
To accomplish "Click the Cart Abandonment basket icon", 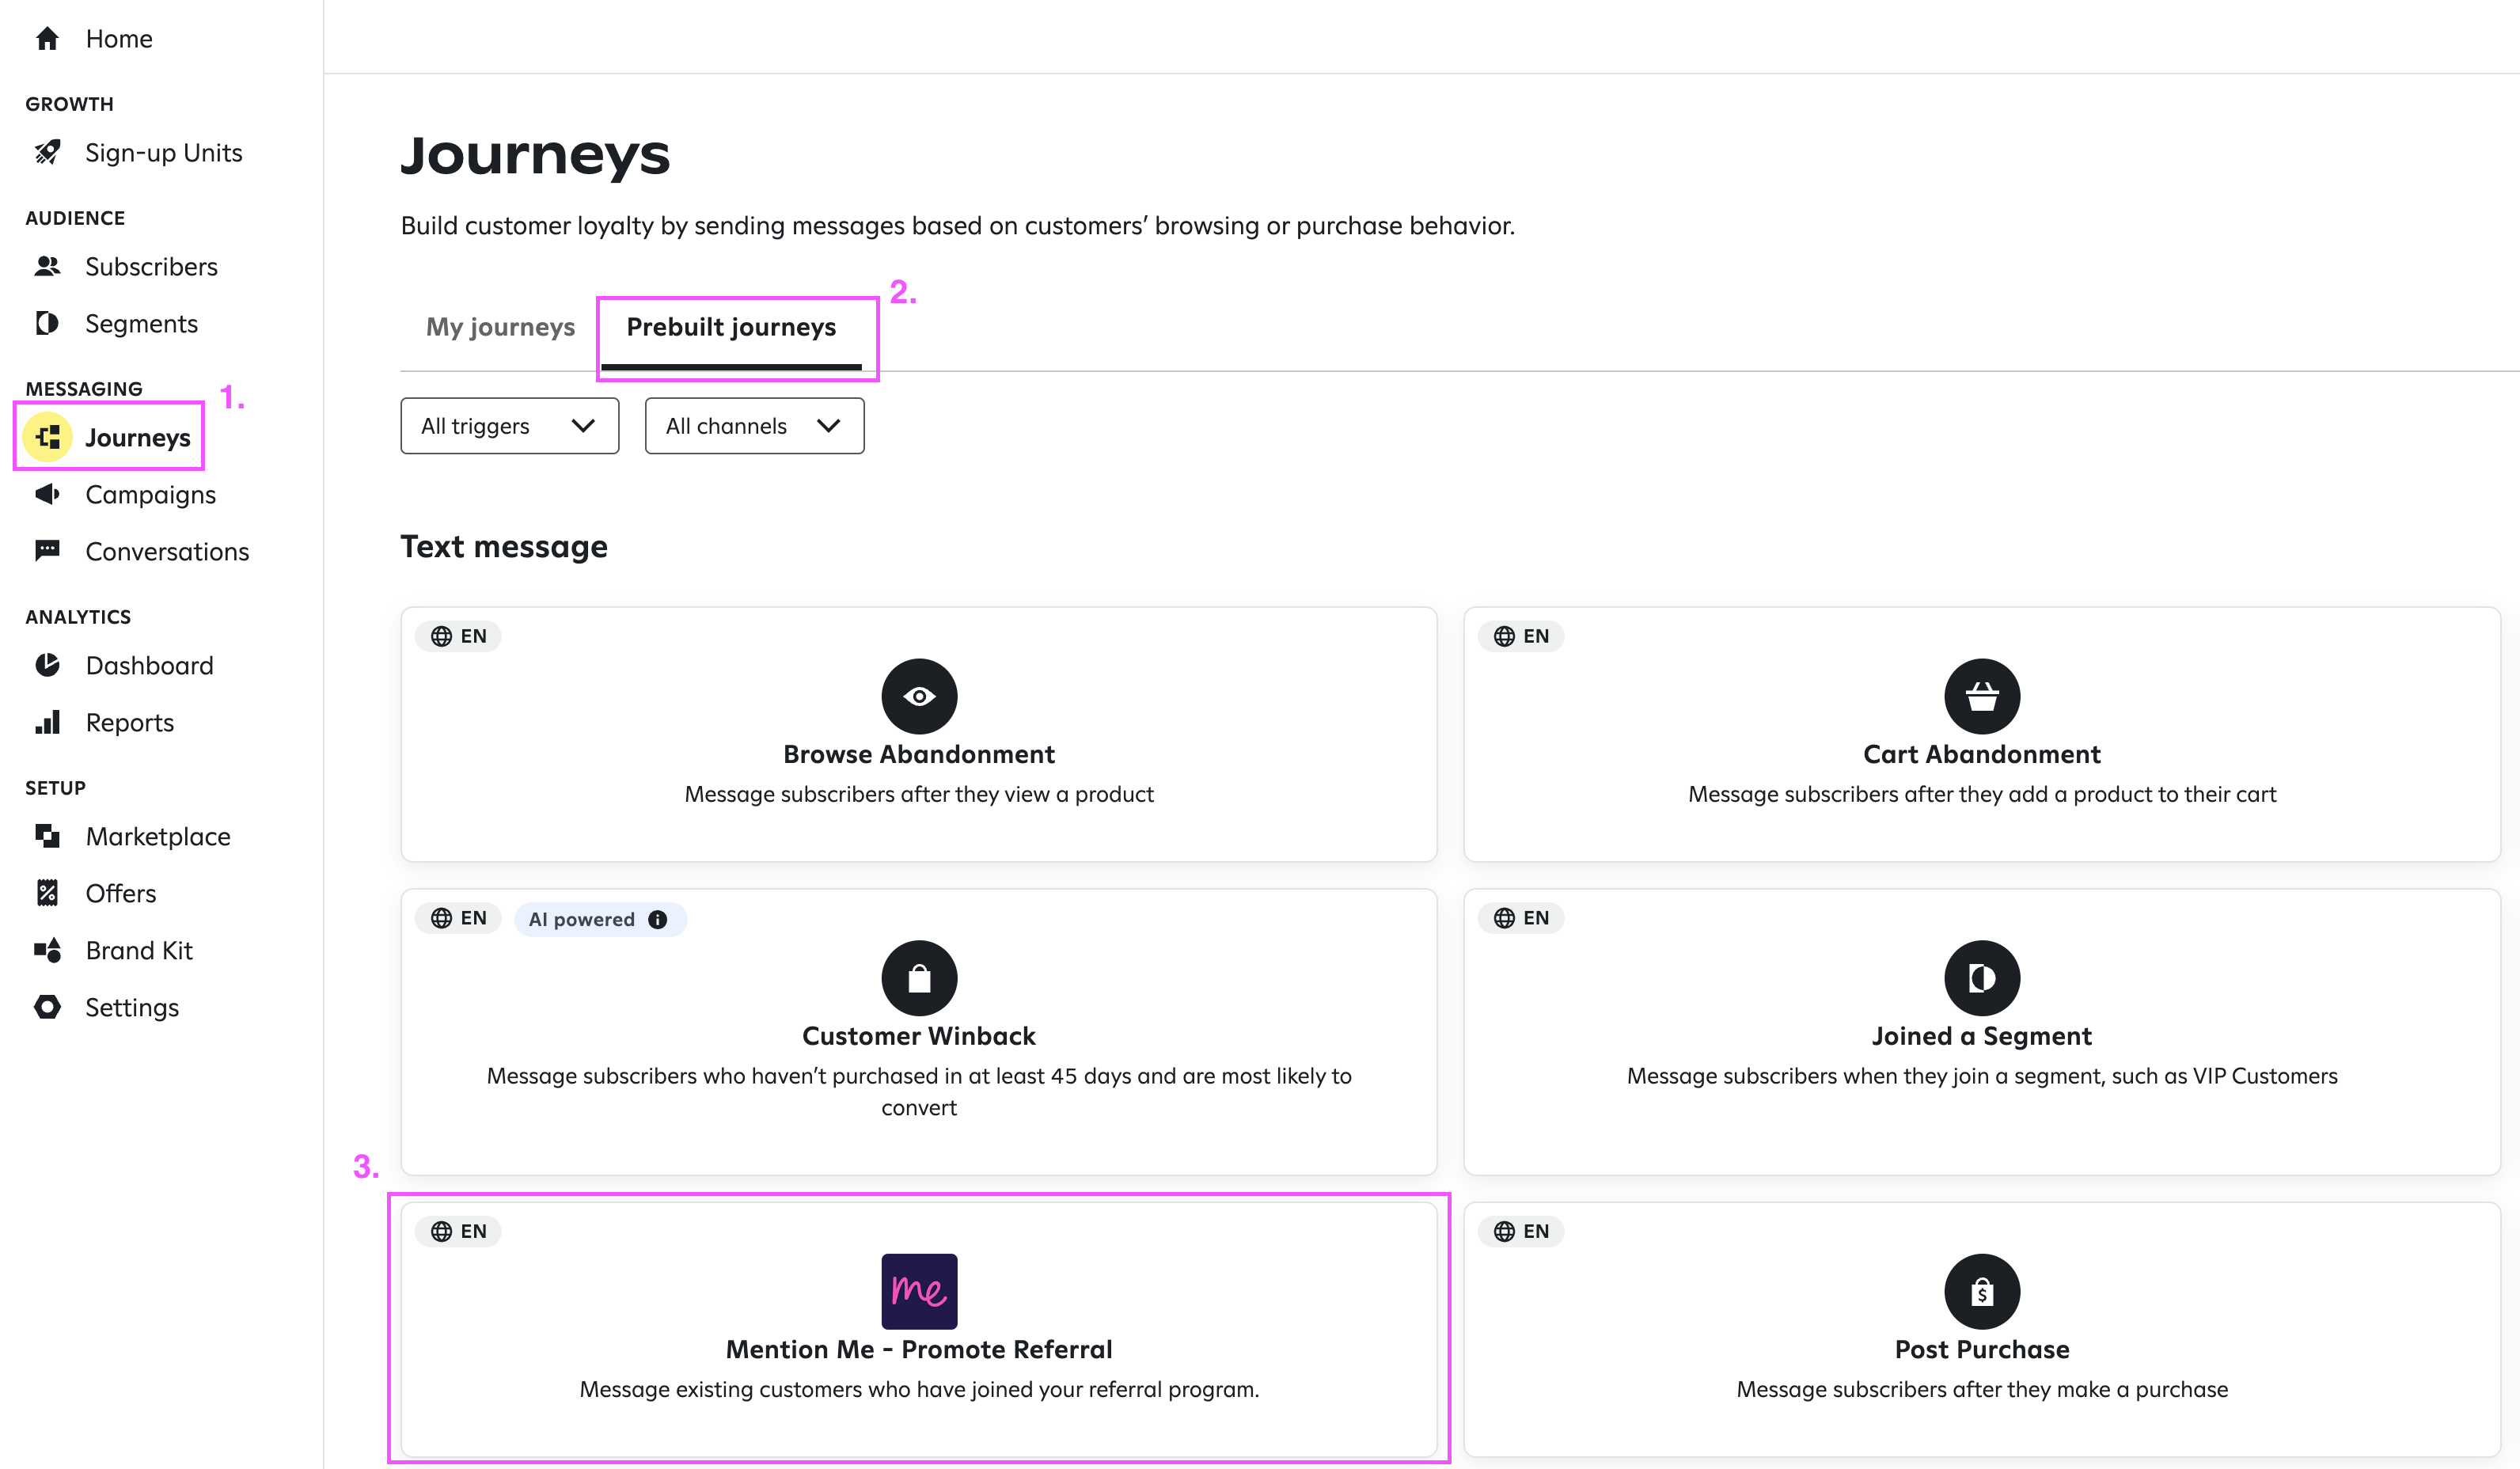I will pos(1982,696).
